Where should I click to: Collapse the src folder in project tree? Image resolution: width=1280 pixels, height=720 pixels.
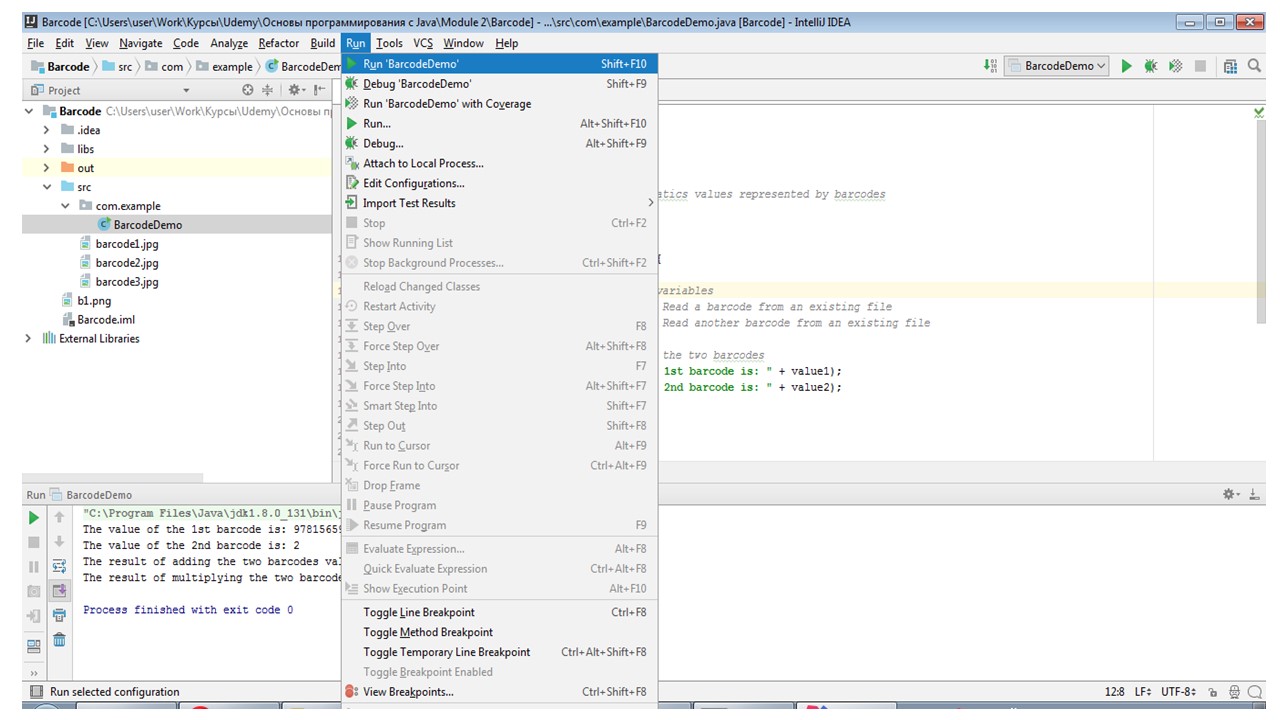point(46,187)
